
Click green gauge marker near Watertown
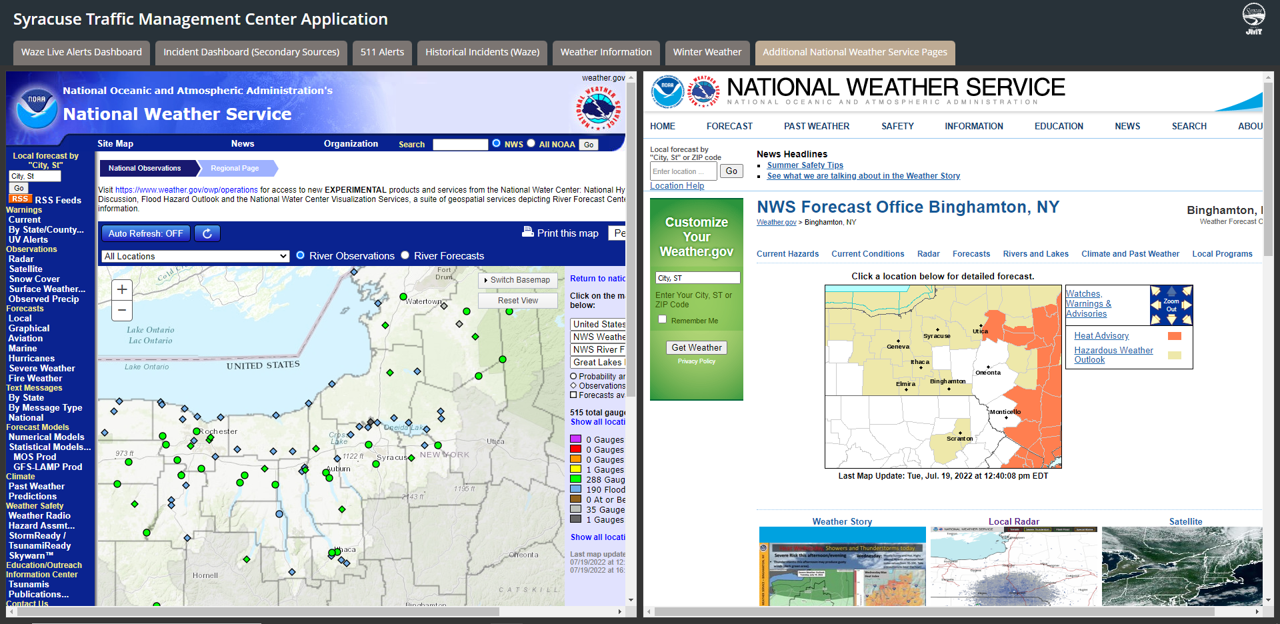(404, 297)
